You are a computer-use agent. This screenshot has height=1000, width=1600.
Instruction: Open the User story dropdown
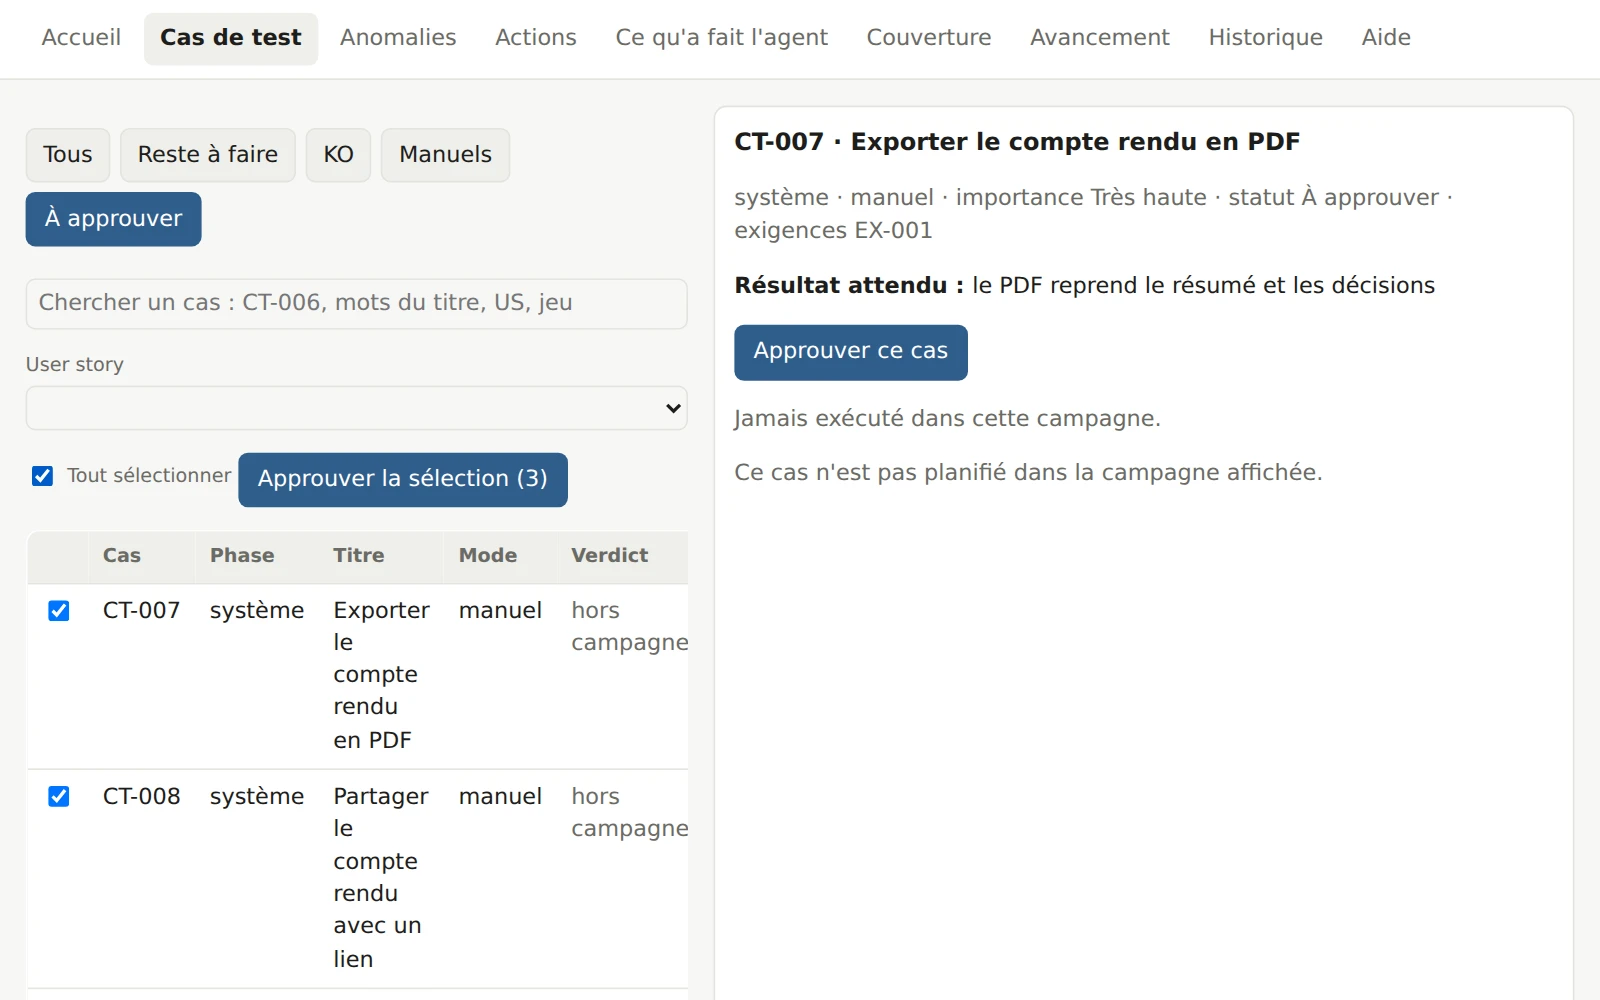pyautogui.click(x=357, y=408)
